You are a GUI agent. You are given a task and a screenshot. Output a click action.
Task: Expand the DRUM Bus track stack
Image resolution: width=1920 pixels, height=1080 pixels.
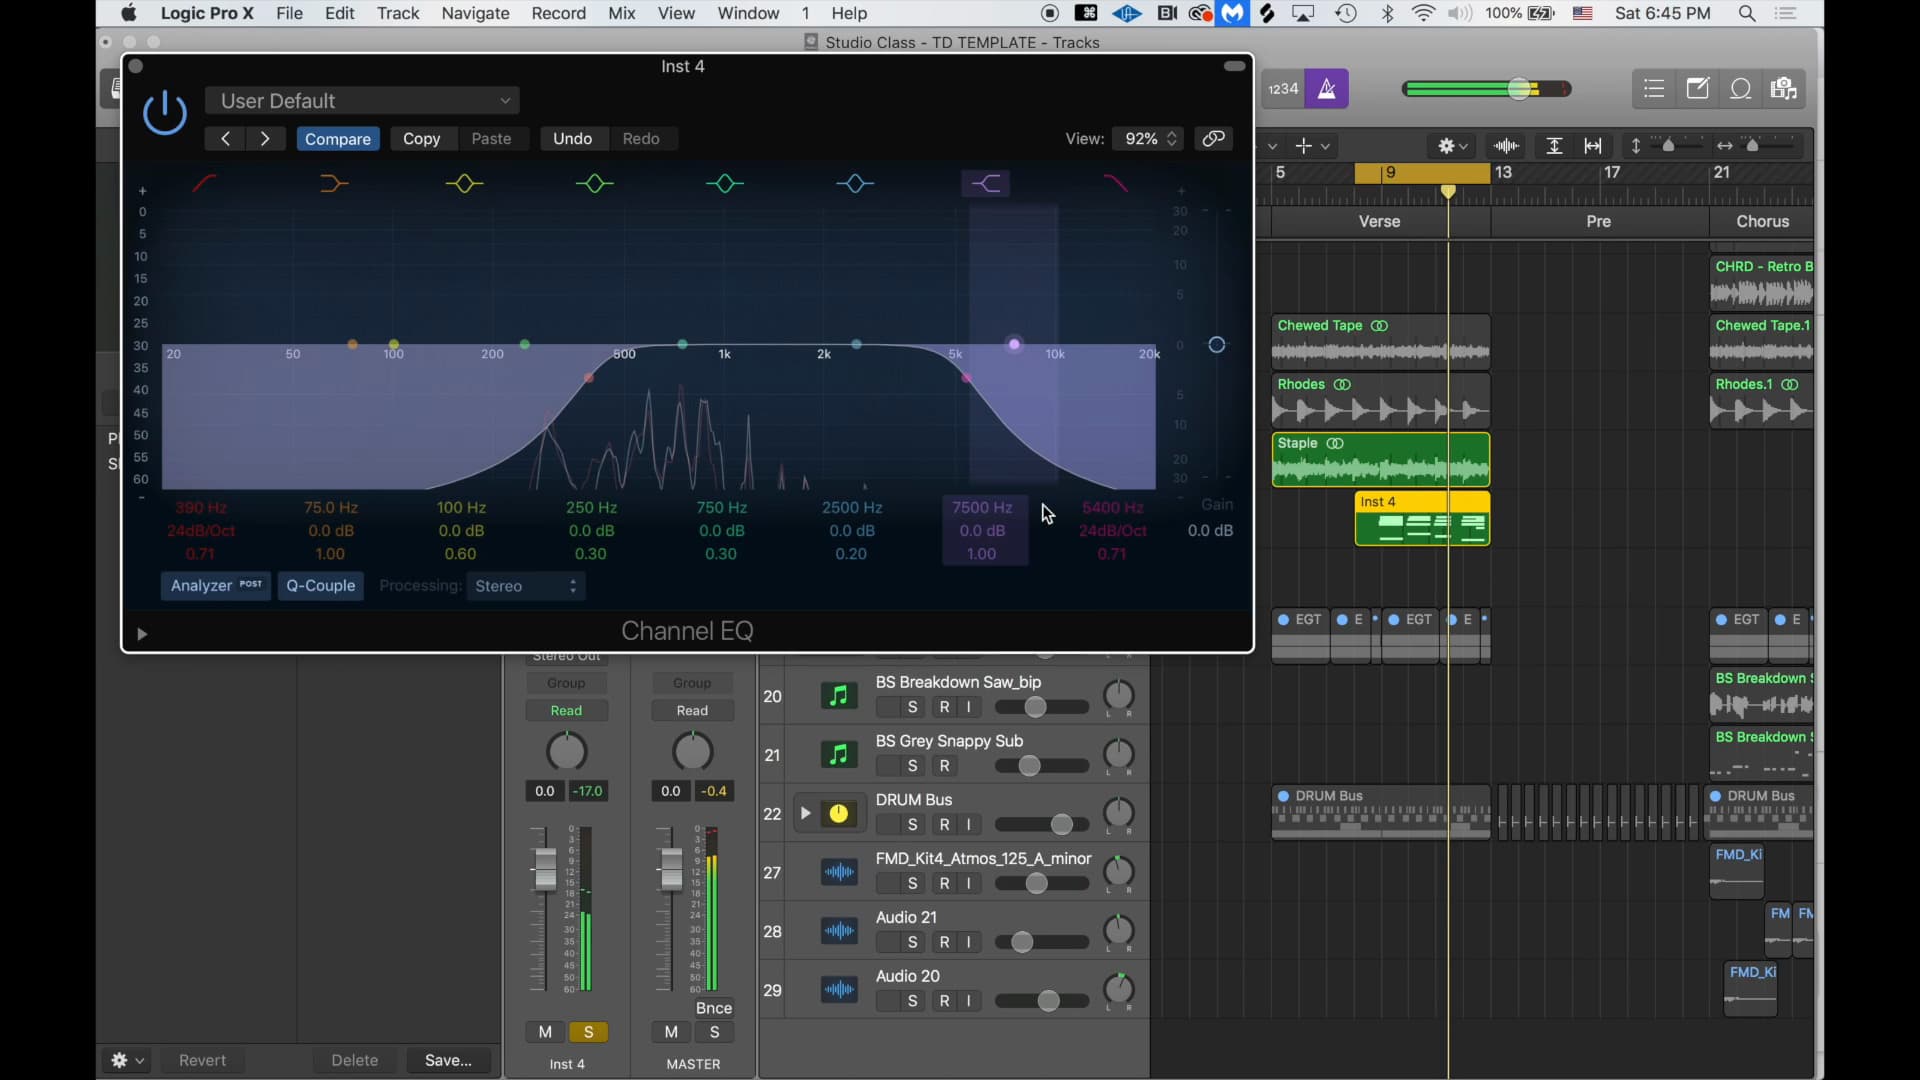coord(805,813)
